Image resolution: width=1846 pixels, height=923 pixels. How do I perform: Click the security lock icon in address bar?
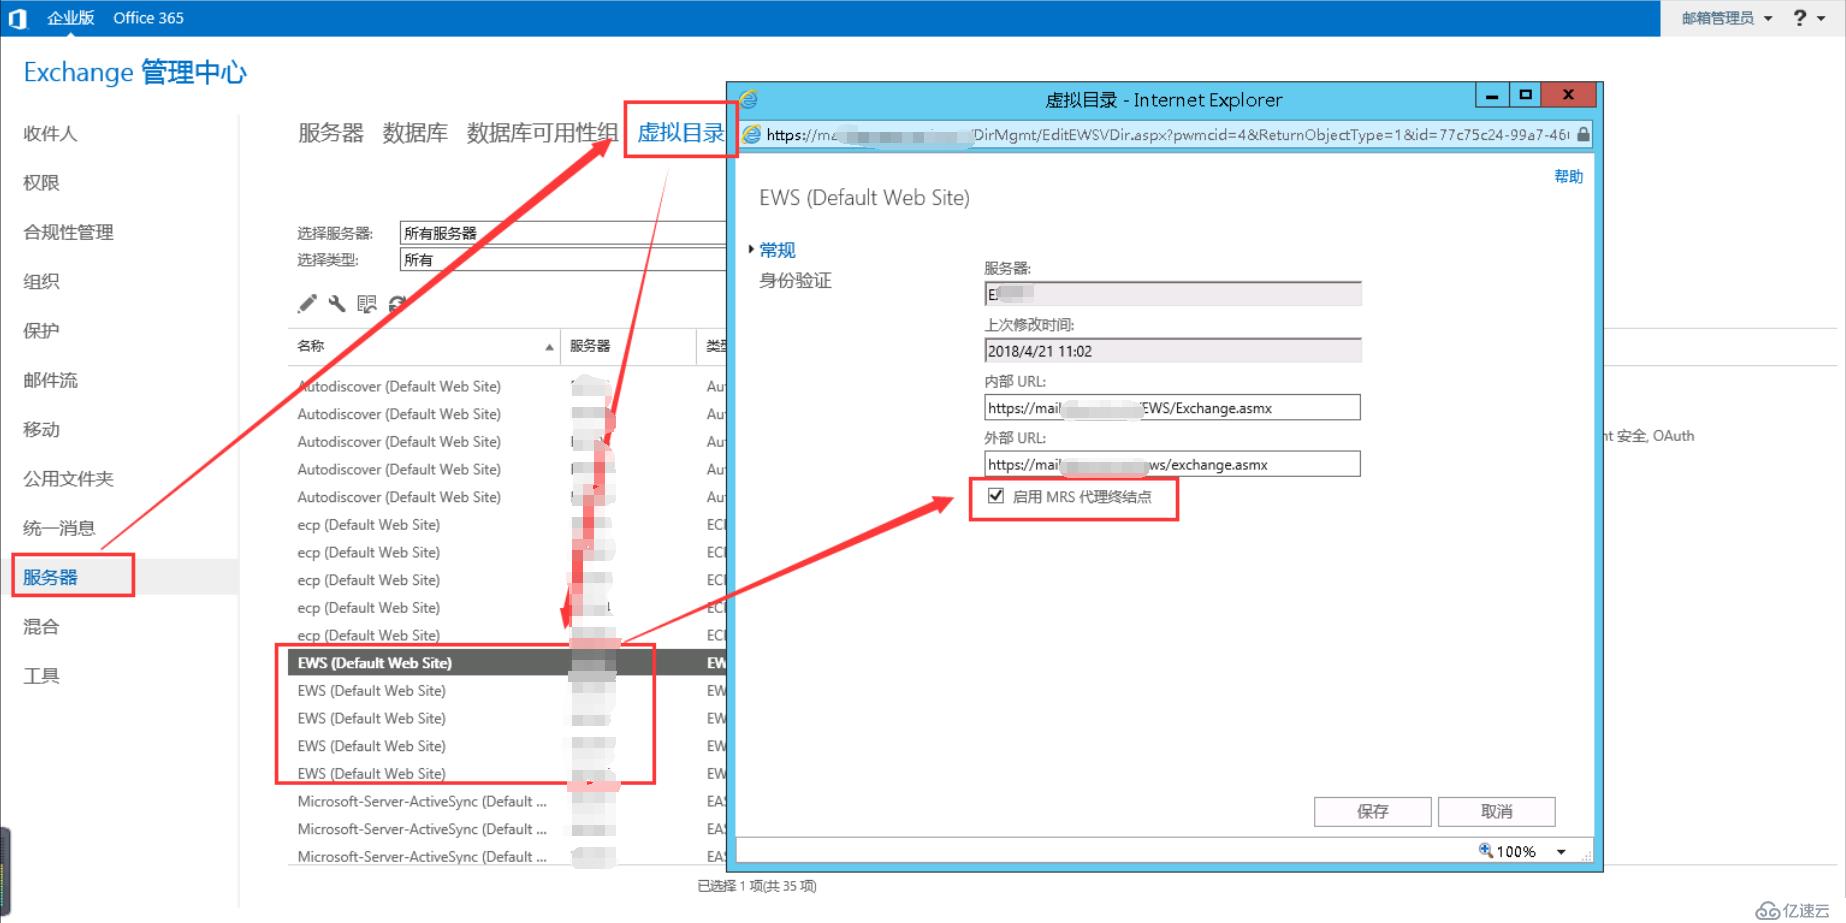(1583, 134)
